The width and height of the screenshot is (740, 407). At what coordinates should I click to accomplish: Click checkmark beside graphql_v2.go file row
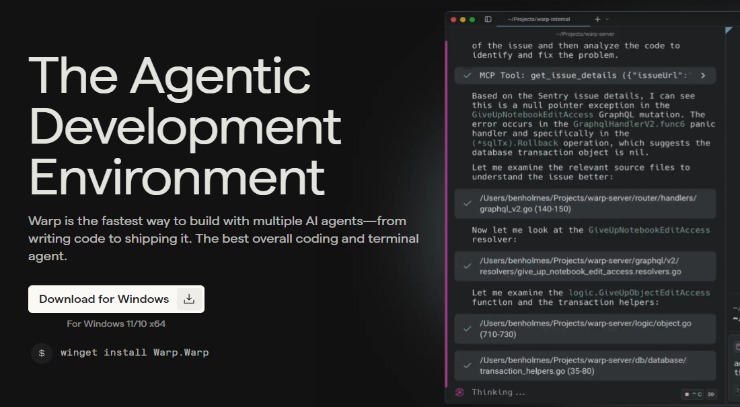(x=467, y=204)
